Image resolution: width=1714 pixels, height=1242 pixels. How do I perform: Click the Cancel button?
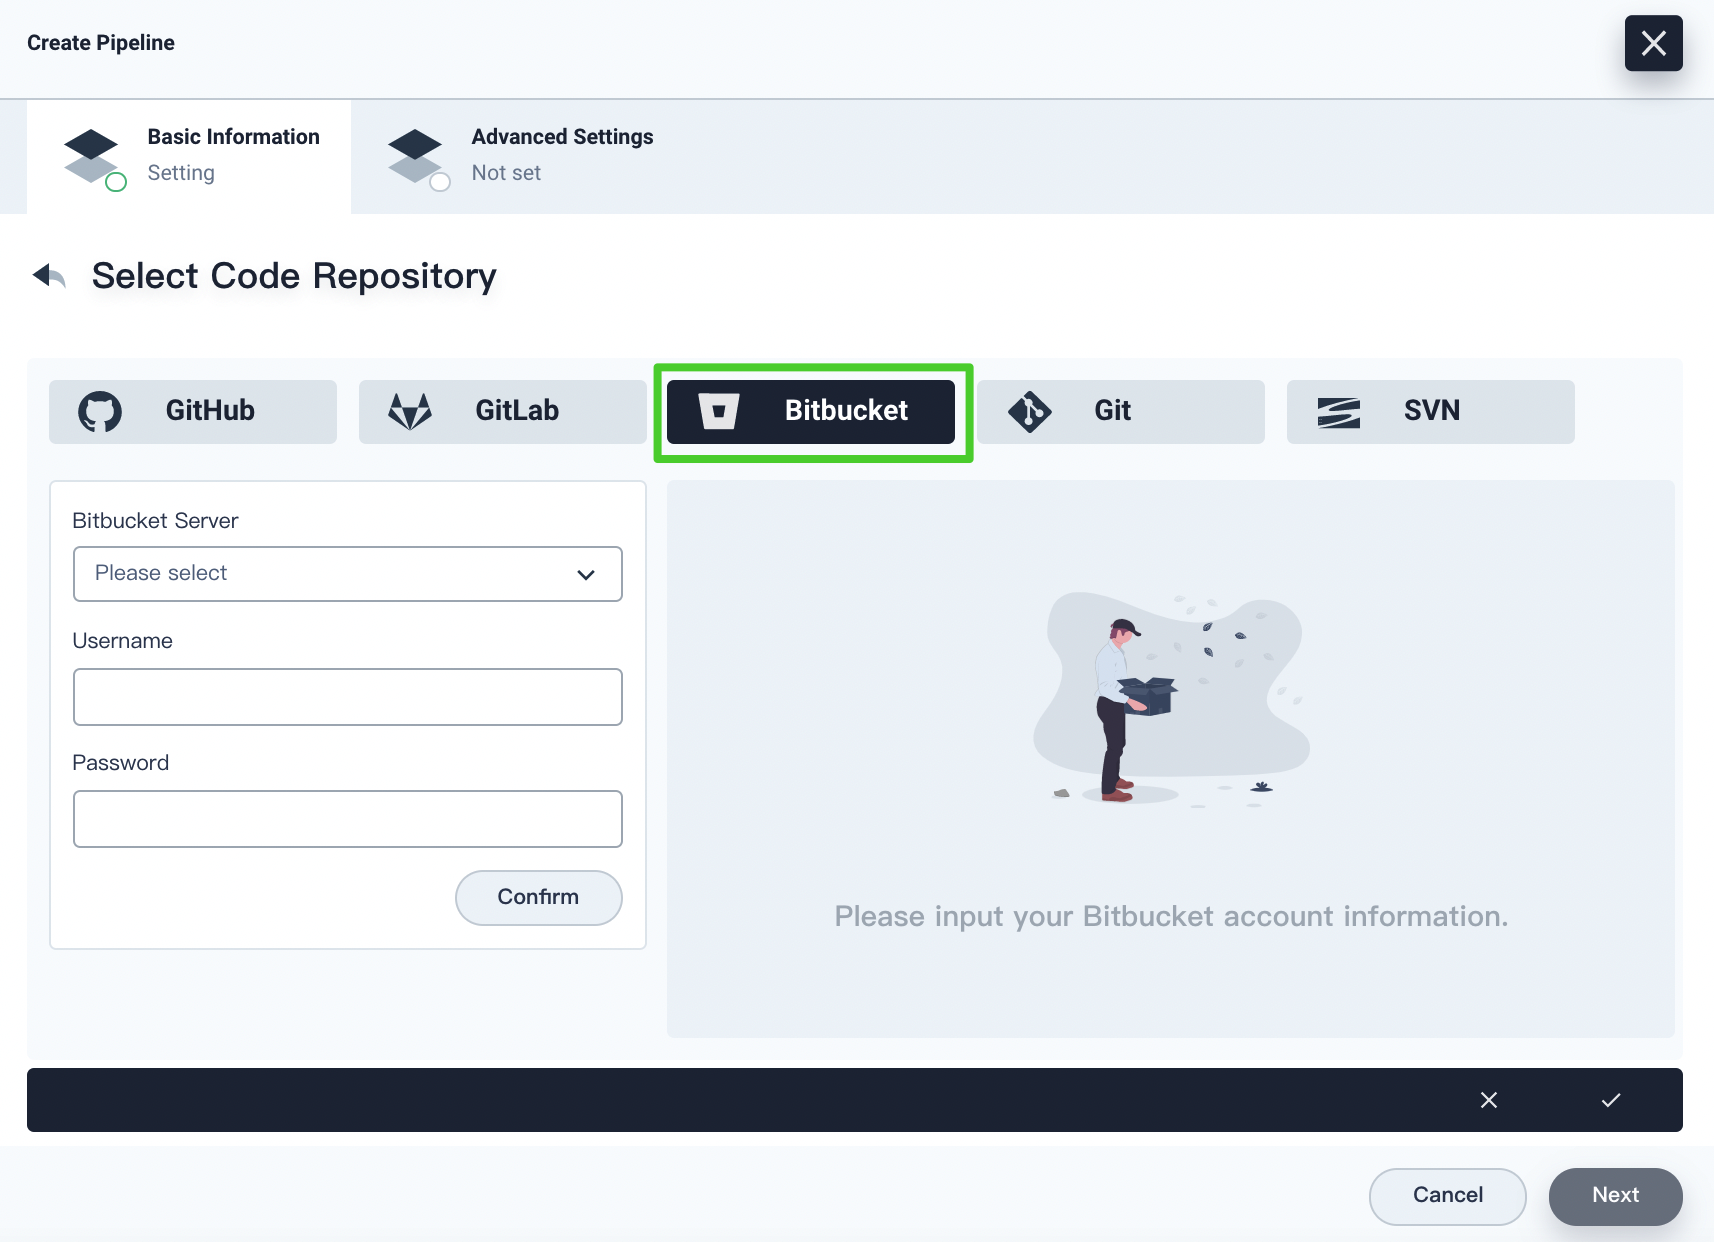(x=1447, y=1196)
